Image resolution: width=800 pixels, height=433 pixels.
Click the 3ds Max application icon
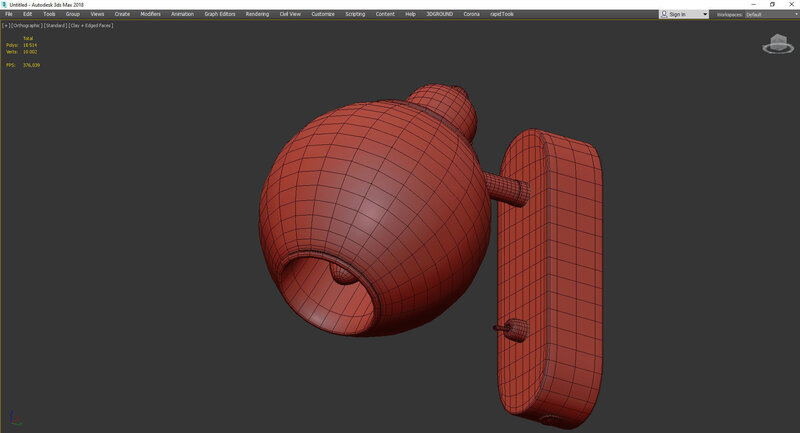click(x=4, y=4)
